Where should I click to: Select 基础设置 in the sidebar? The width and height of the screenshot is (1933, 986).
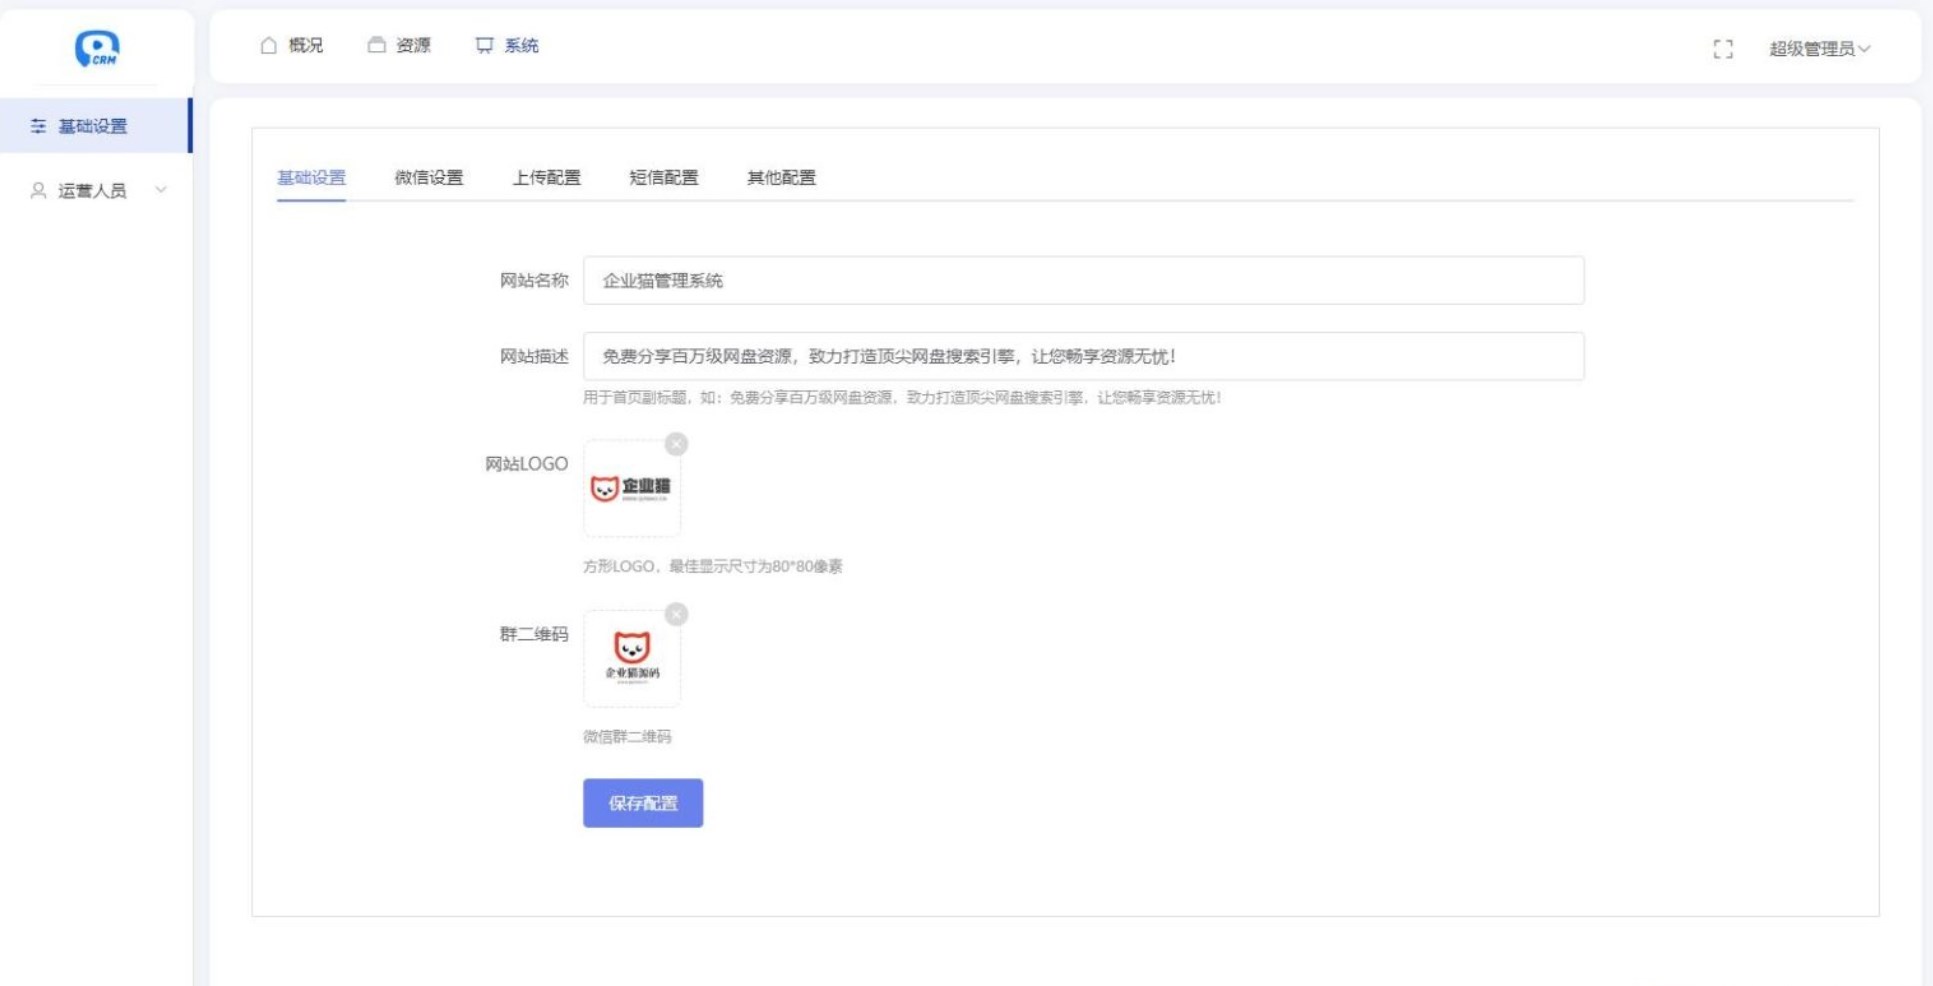pyautogui.click(x=96, y=126)
